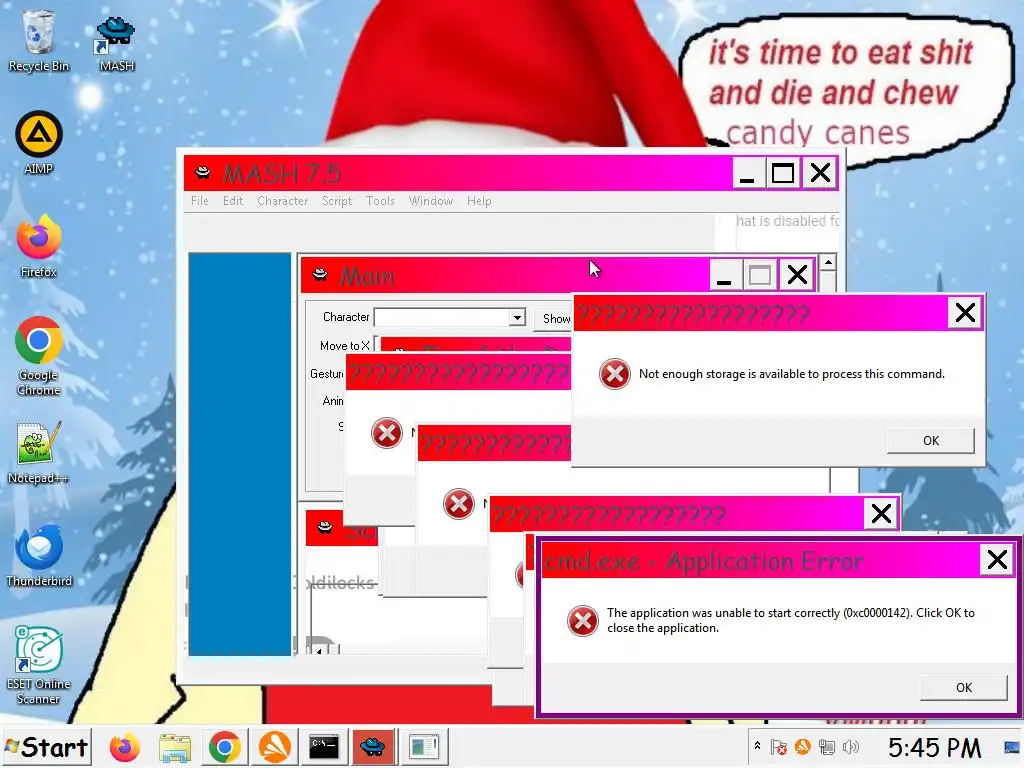
Task: Switch to the cmd console taskbar item
Action: (x=324, y=747)
